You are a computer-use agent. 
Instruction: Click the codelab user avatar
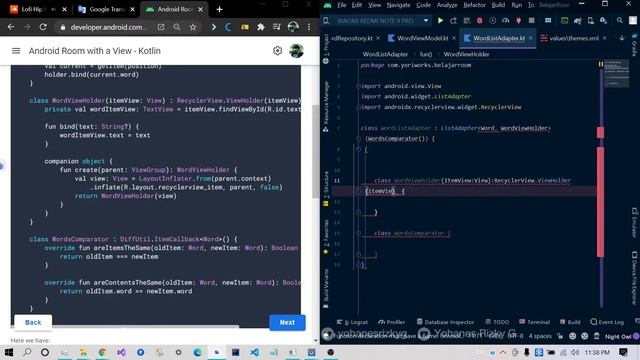296,51
